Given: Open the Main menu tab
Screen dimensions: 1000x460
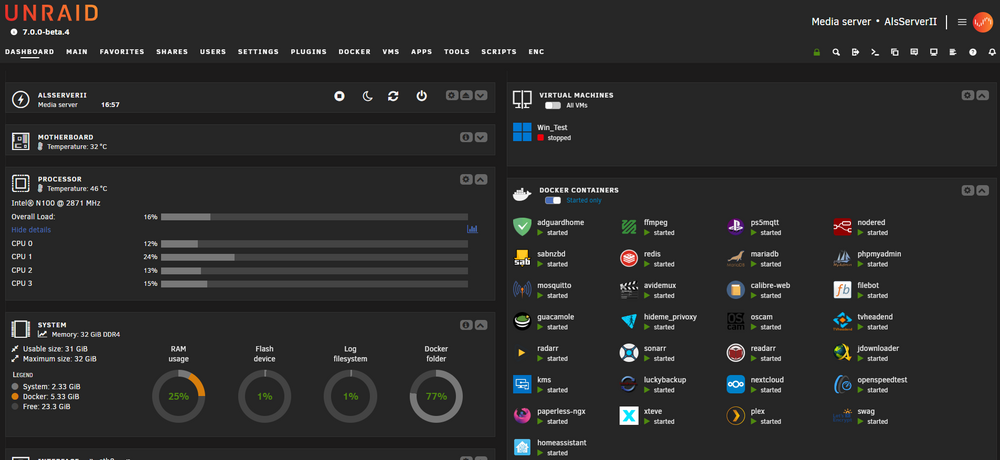Looking at the screenshot, I should [77, 52].
